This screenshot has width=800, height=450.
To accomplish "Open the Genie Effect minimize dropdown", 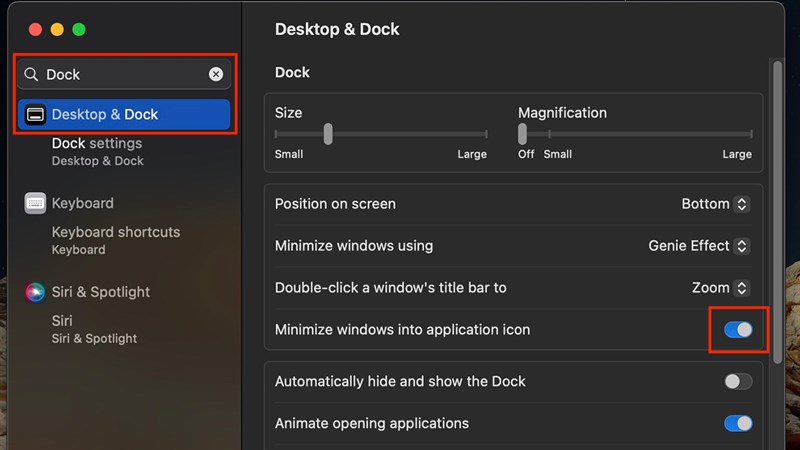I will (698, 246).
